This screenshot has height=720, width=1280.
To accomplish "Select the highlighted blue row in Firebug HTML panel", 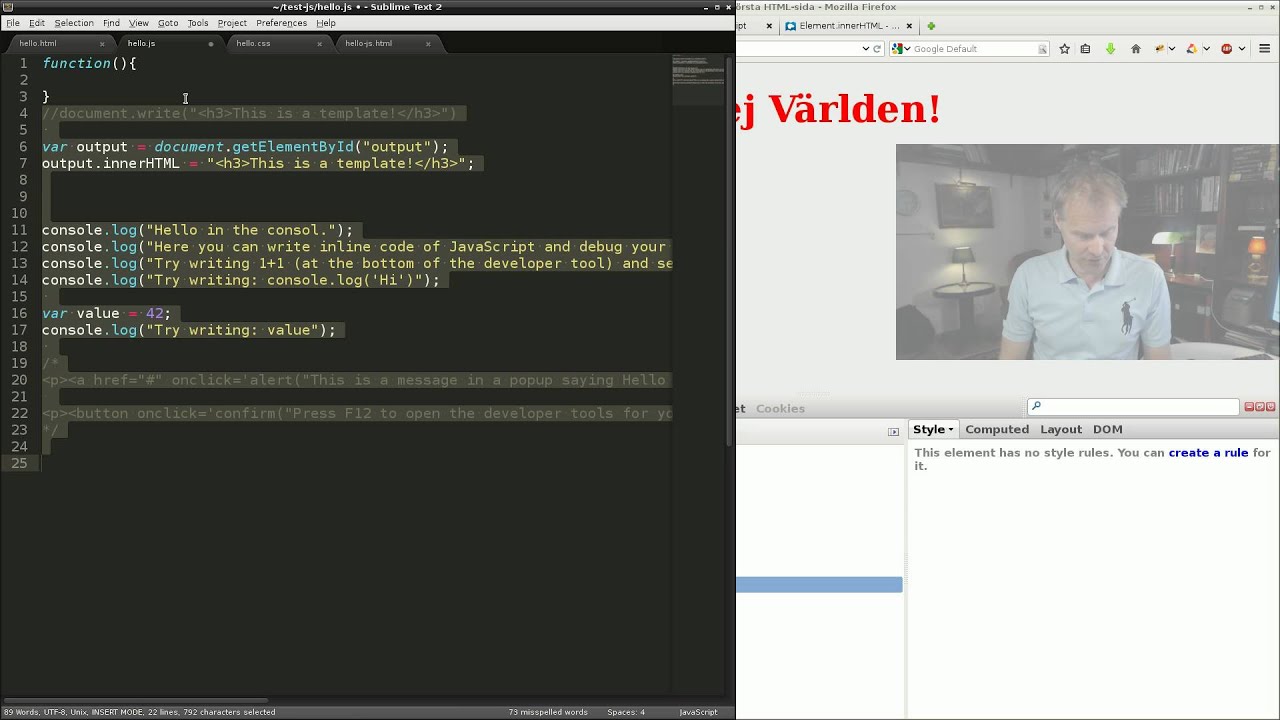I will (x=819, y=585).
